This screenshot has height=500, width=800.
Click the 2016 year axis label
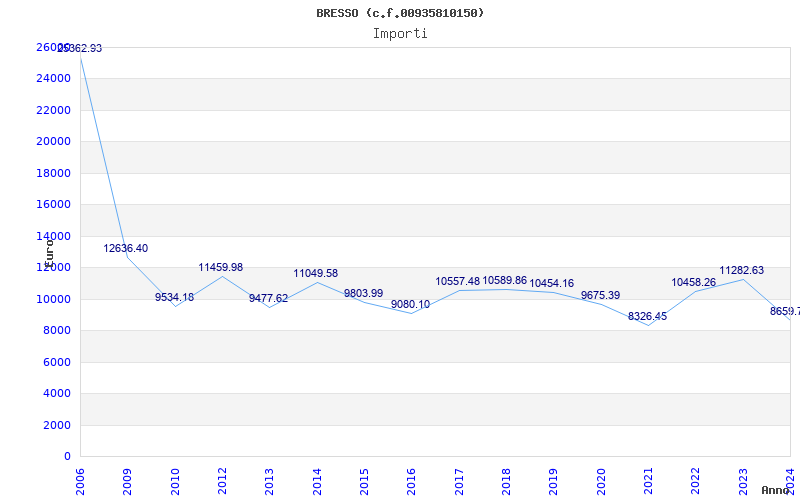pyautogui.click(x=412, y=480)
